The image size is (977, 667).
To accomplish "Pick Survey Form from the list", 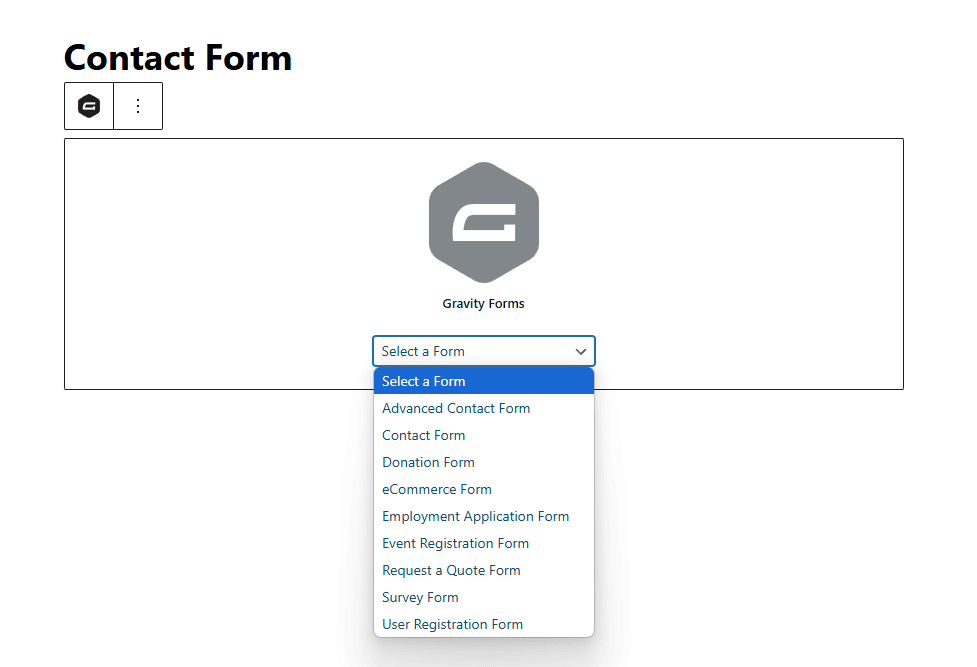I will click(x=484, y=597).
